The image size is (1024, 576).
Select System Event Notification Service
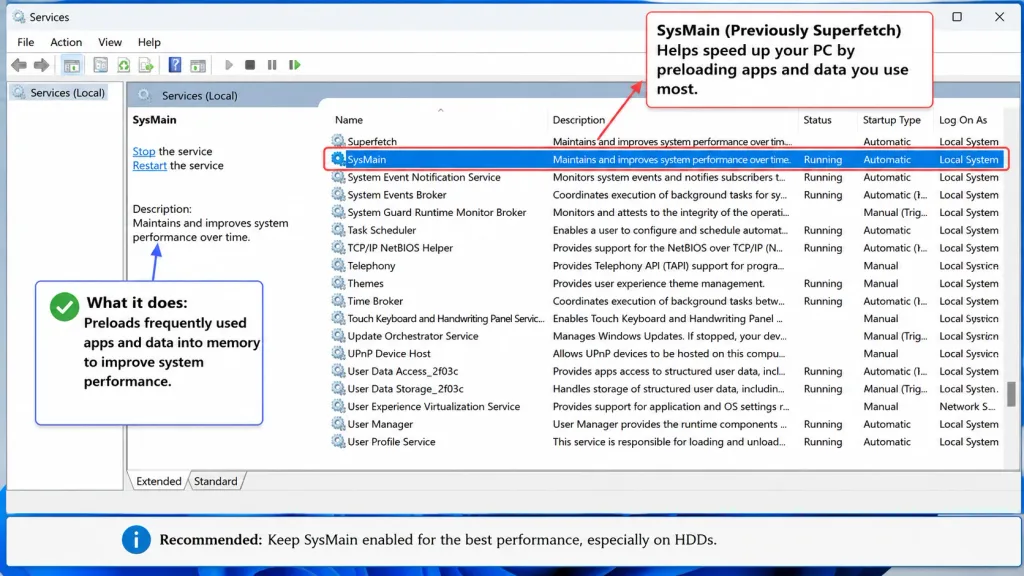coord(424,177)
